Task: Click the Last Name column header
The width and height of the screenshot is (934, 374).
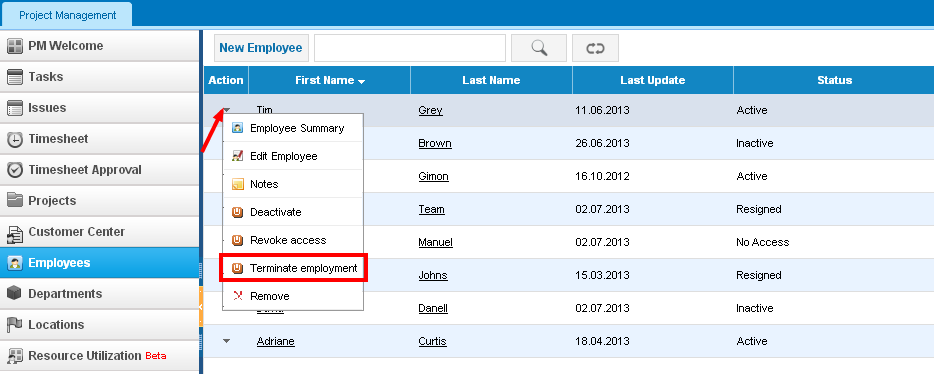Action: pos(491,80)
